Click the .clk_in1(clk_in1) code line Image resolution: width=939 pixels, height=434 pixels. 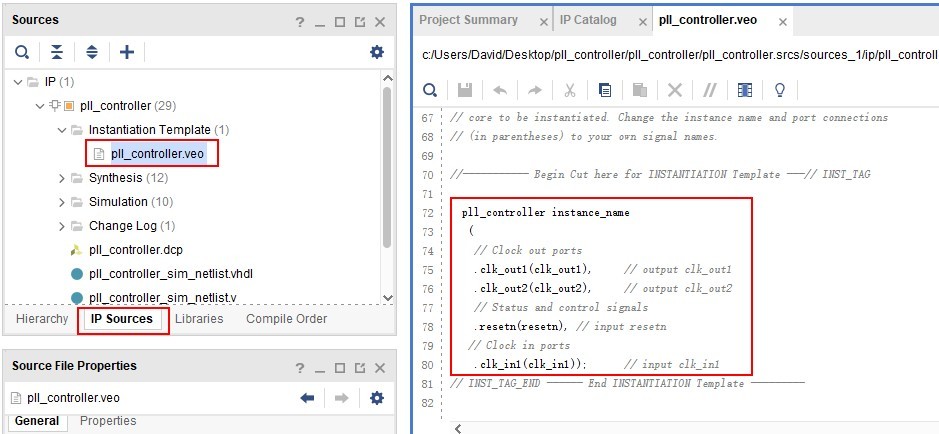pos(530,365)
